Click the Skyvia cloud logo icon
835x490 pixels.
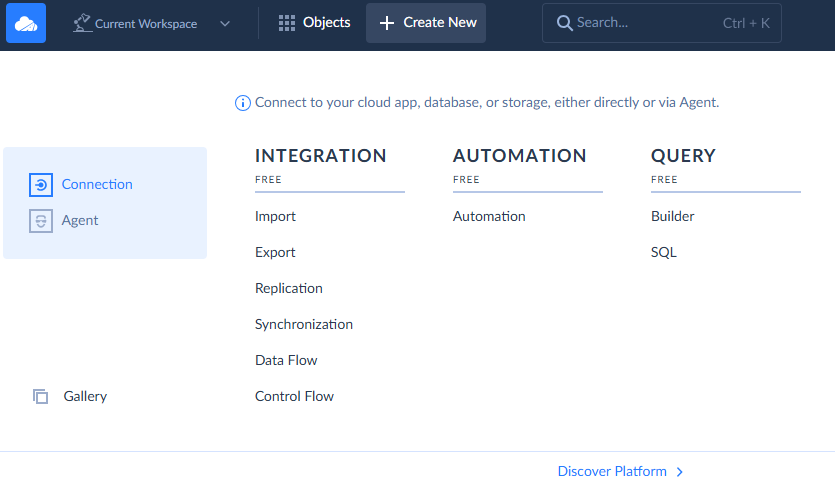point(26,23)
